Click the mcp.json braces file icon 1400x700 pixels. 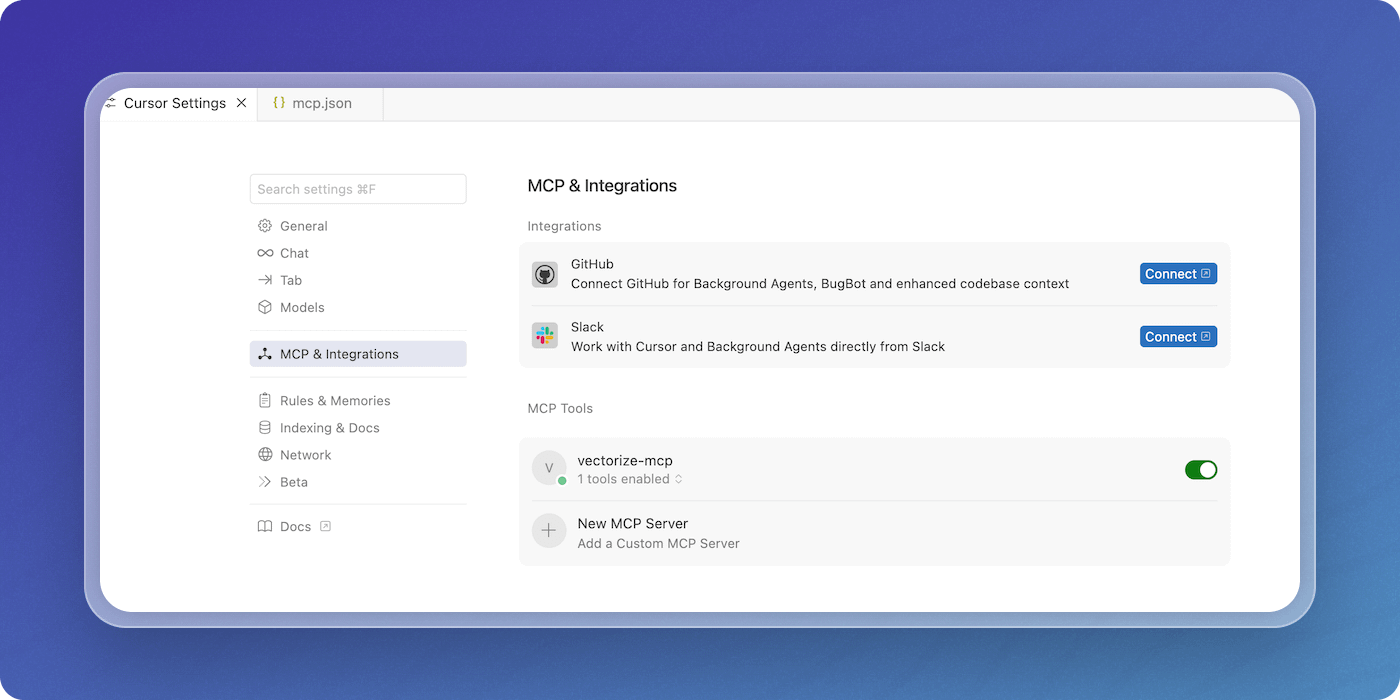[279, 103]
